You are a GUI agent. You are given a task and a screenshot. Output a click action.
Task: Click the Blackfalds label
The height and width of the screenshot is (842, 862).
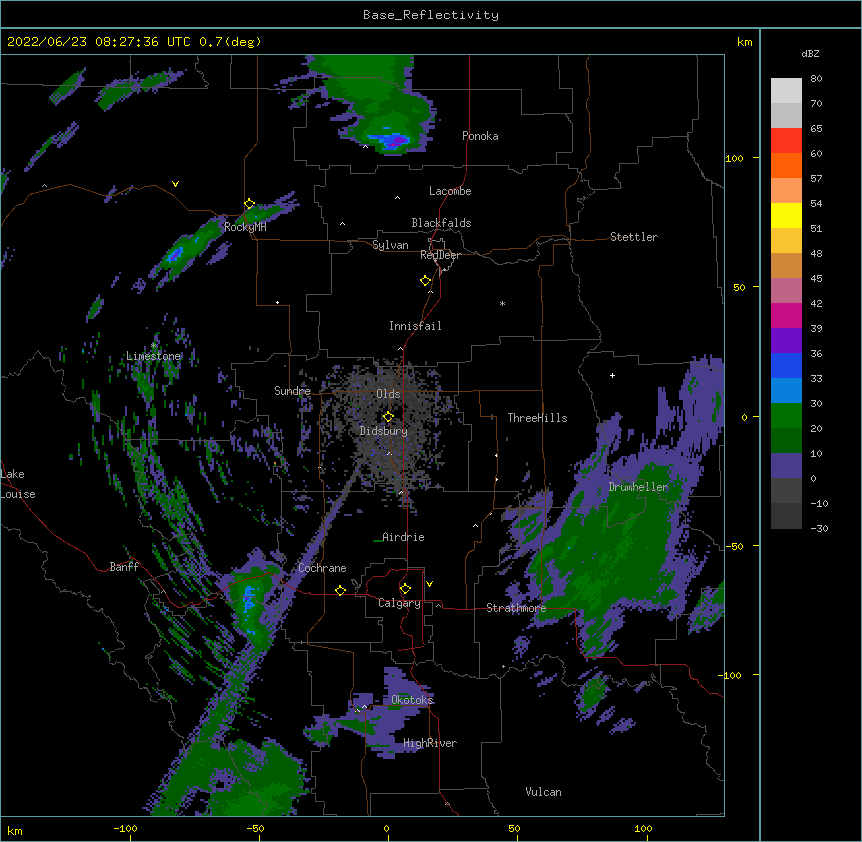click(441, 223)
